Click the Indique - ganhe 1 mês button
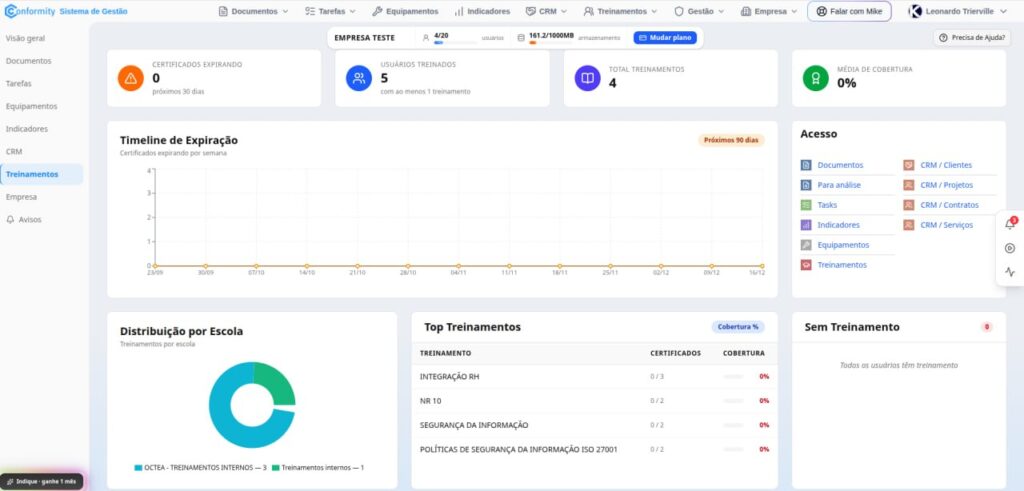 (x=42, y=481)
